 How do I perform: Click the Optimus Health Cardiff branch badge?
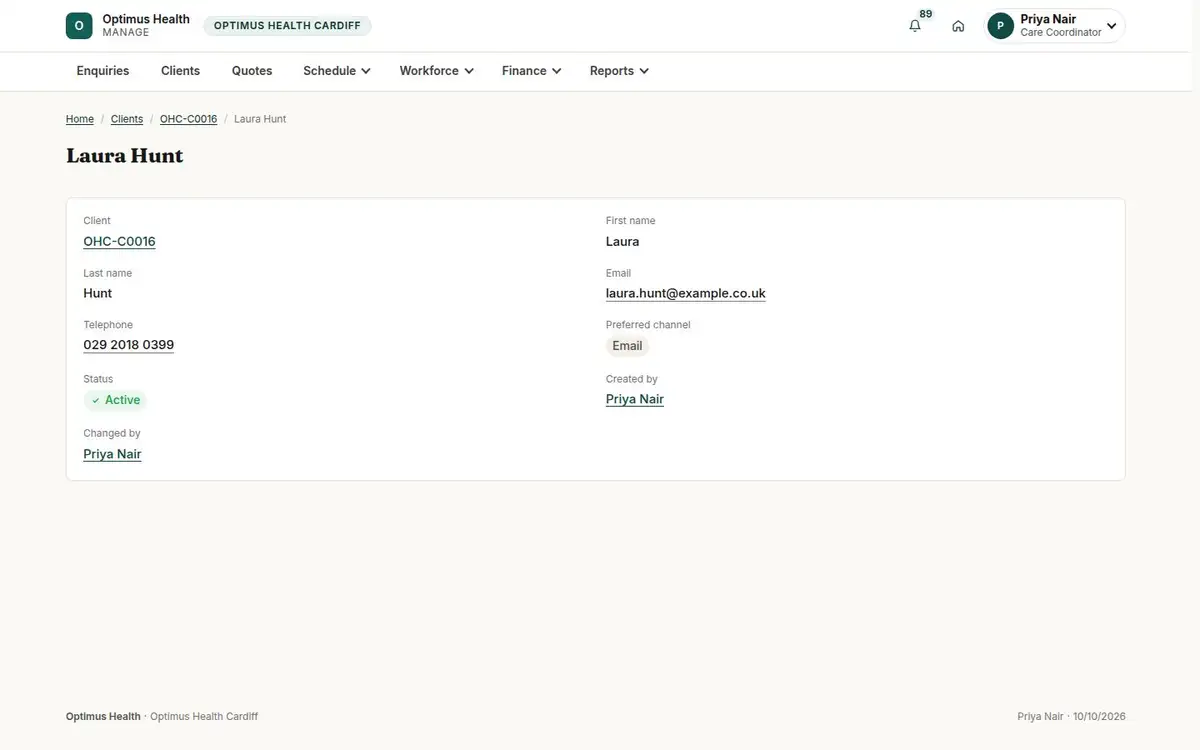click(287, 26)
